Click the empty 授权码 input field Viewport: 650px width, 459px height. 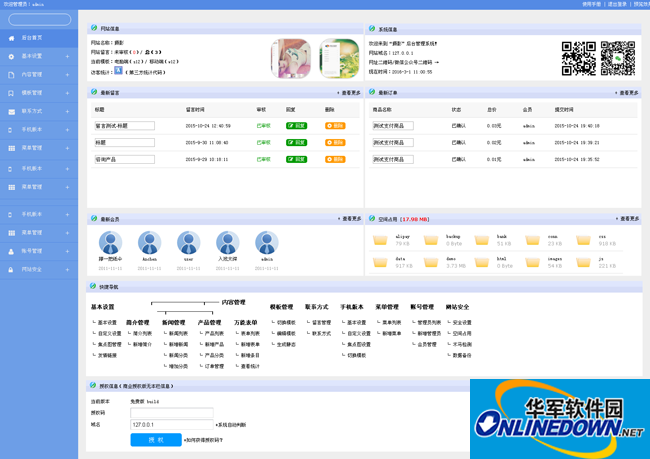click(x=172, y=413)
